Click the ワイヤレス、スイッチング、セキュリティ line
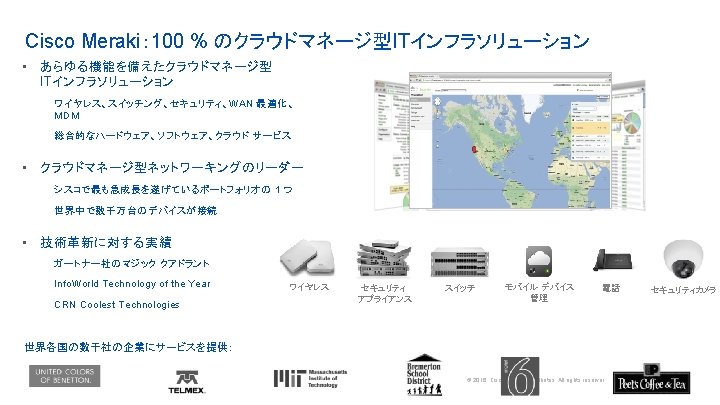Screen dimensions: 720x405 [174, 109]
